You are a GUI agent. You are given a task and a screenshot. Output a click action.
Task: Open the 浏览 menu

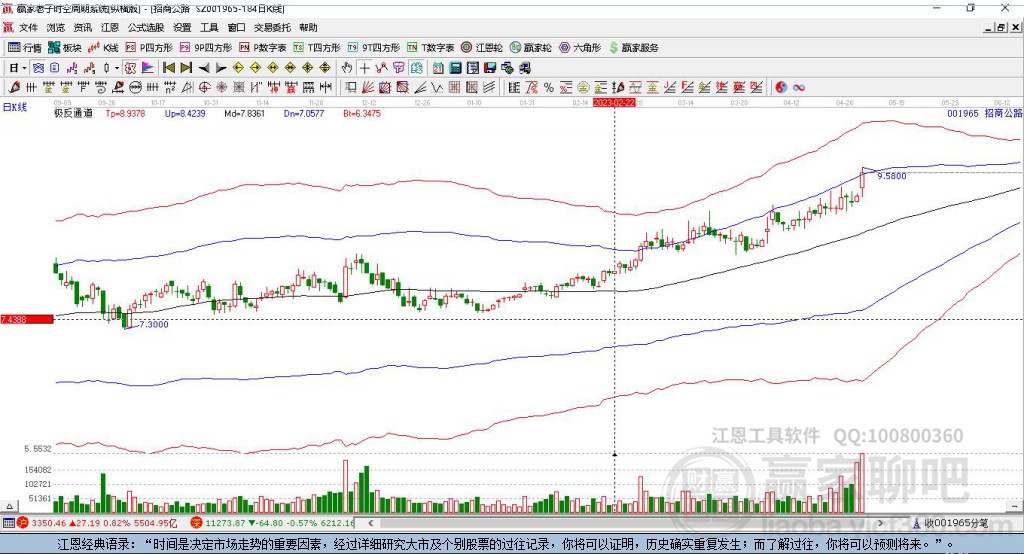(56, 27)
